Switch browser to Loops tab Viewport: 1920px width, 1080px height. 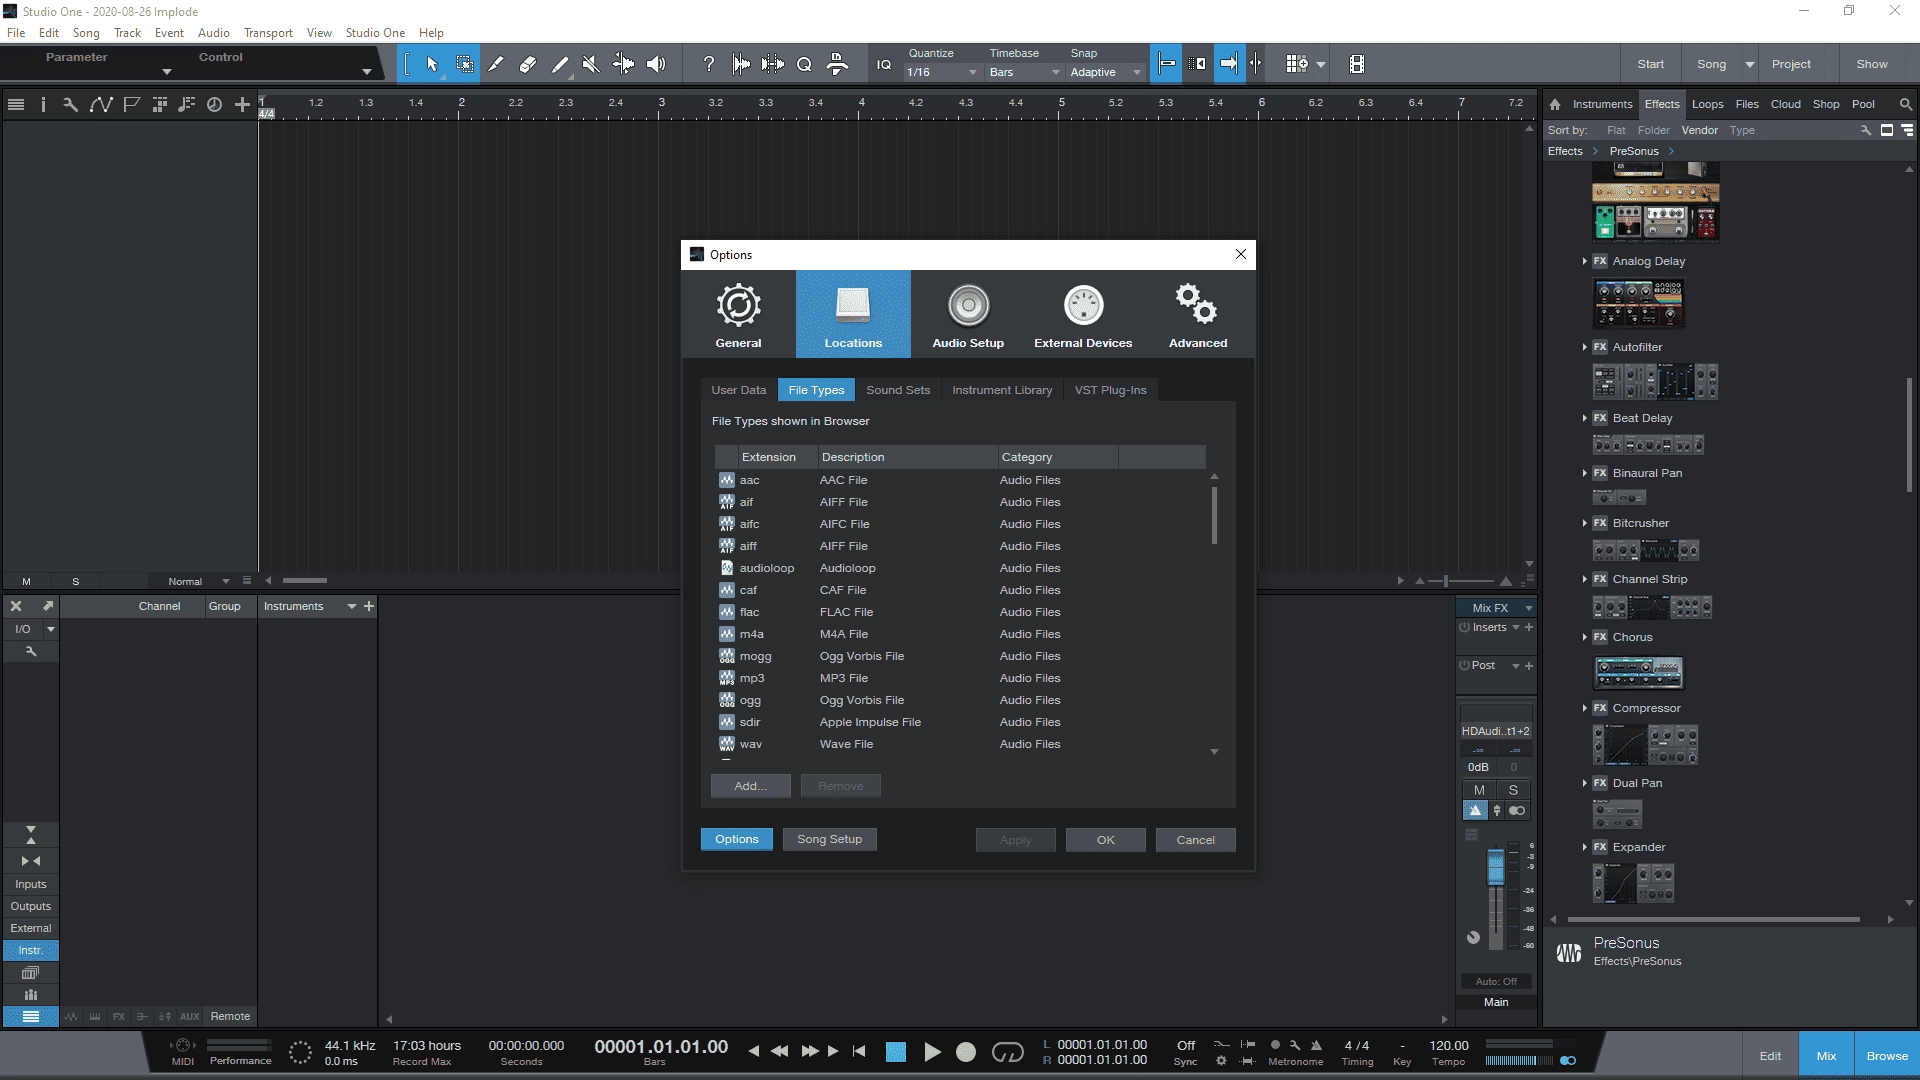coord(1707,104)
